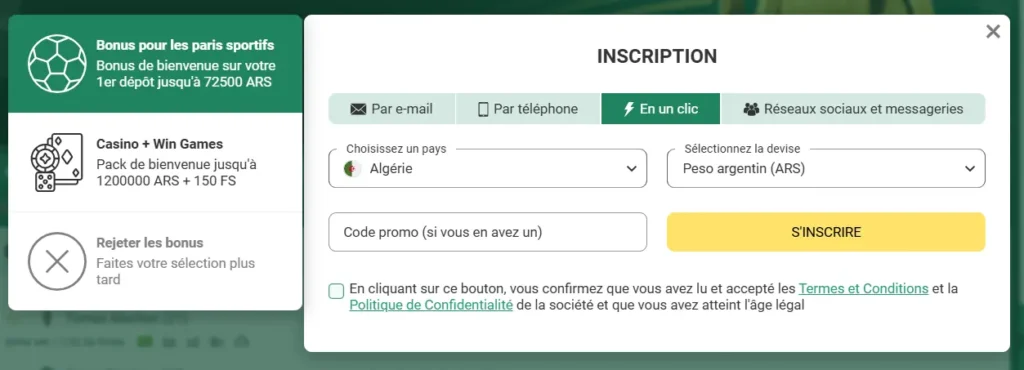Viewport: 1024px width, 370px height.
Task: Switch to the Par téléphone tab
Action: pos(528,109)
